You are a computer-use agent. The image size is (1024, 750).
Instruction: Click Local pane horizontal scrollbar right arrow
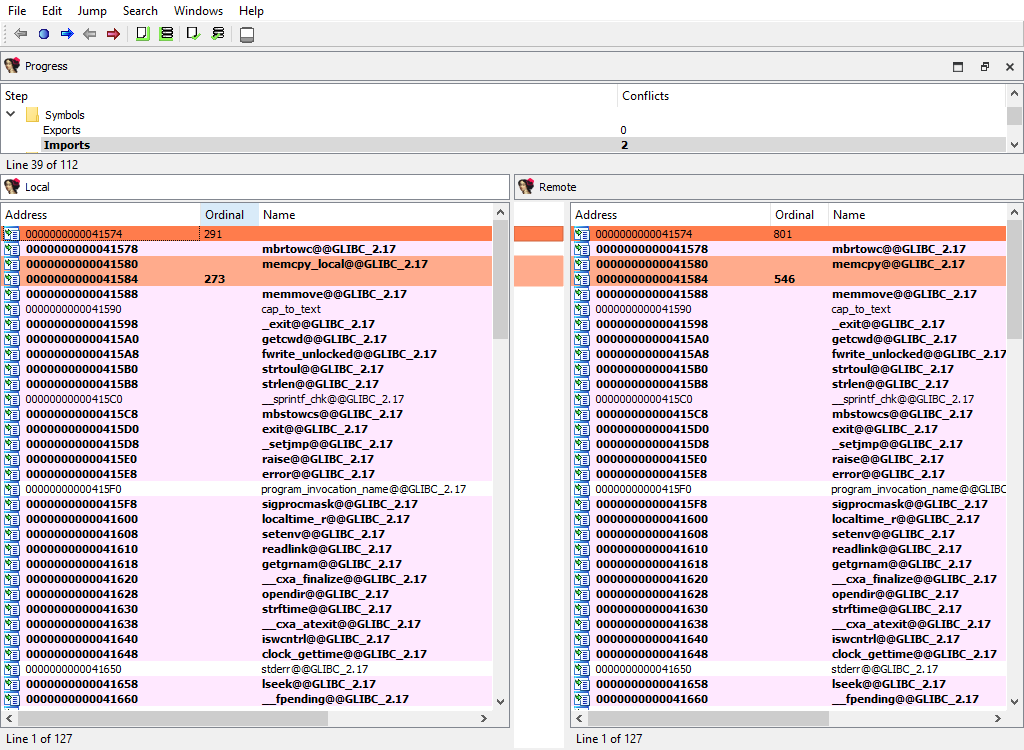point(485,718)
